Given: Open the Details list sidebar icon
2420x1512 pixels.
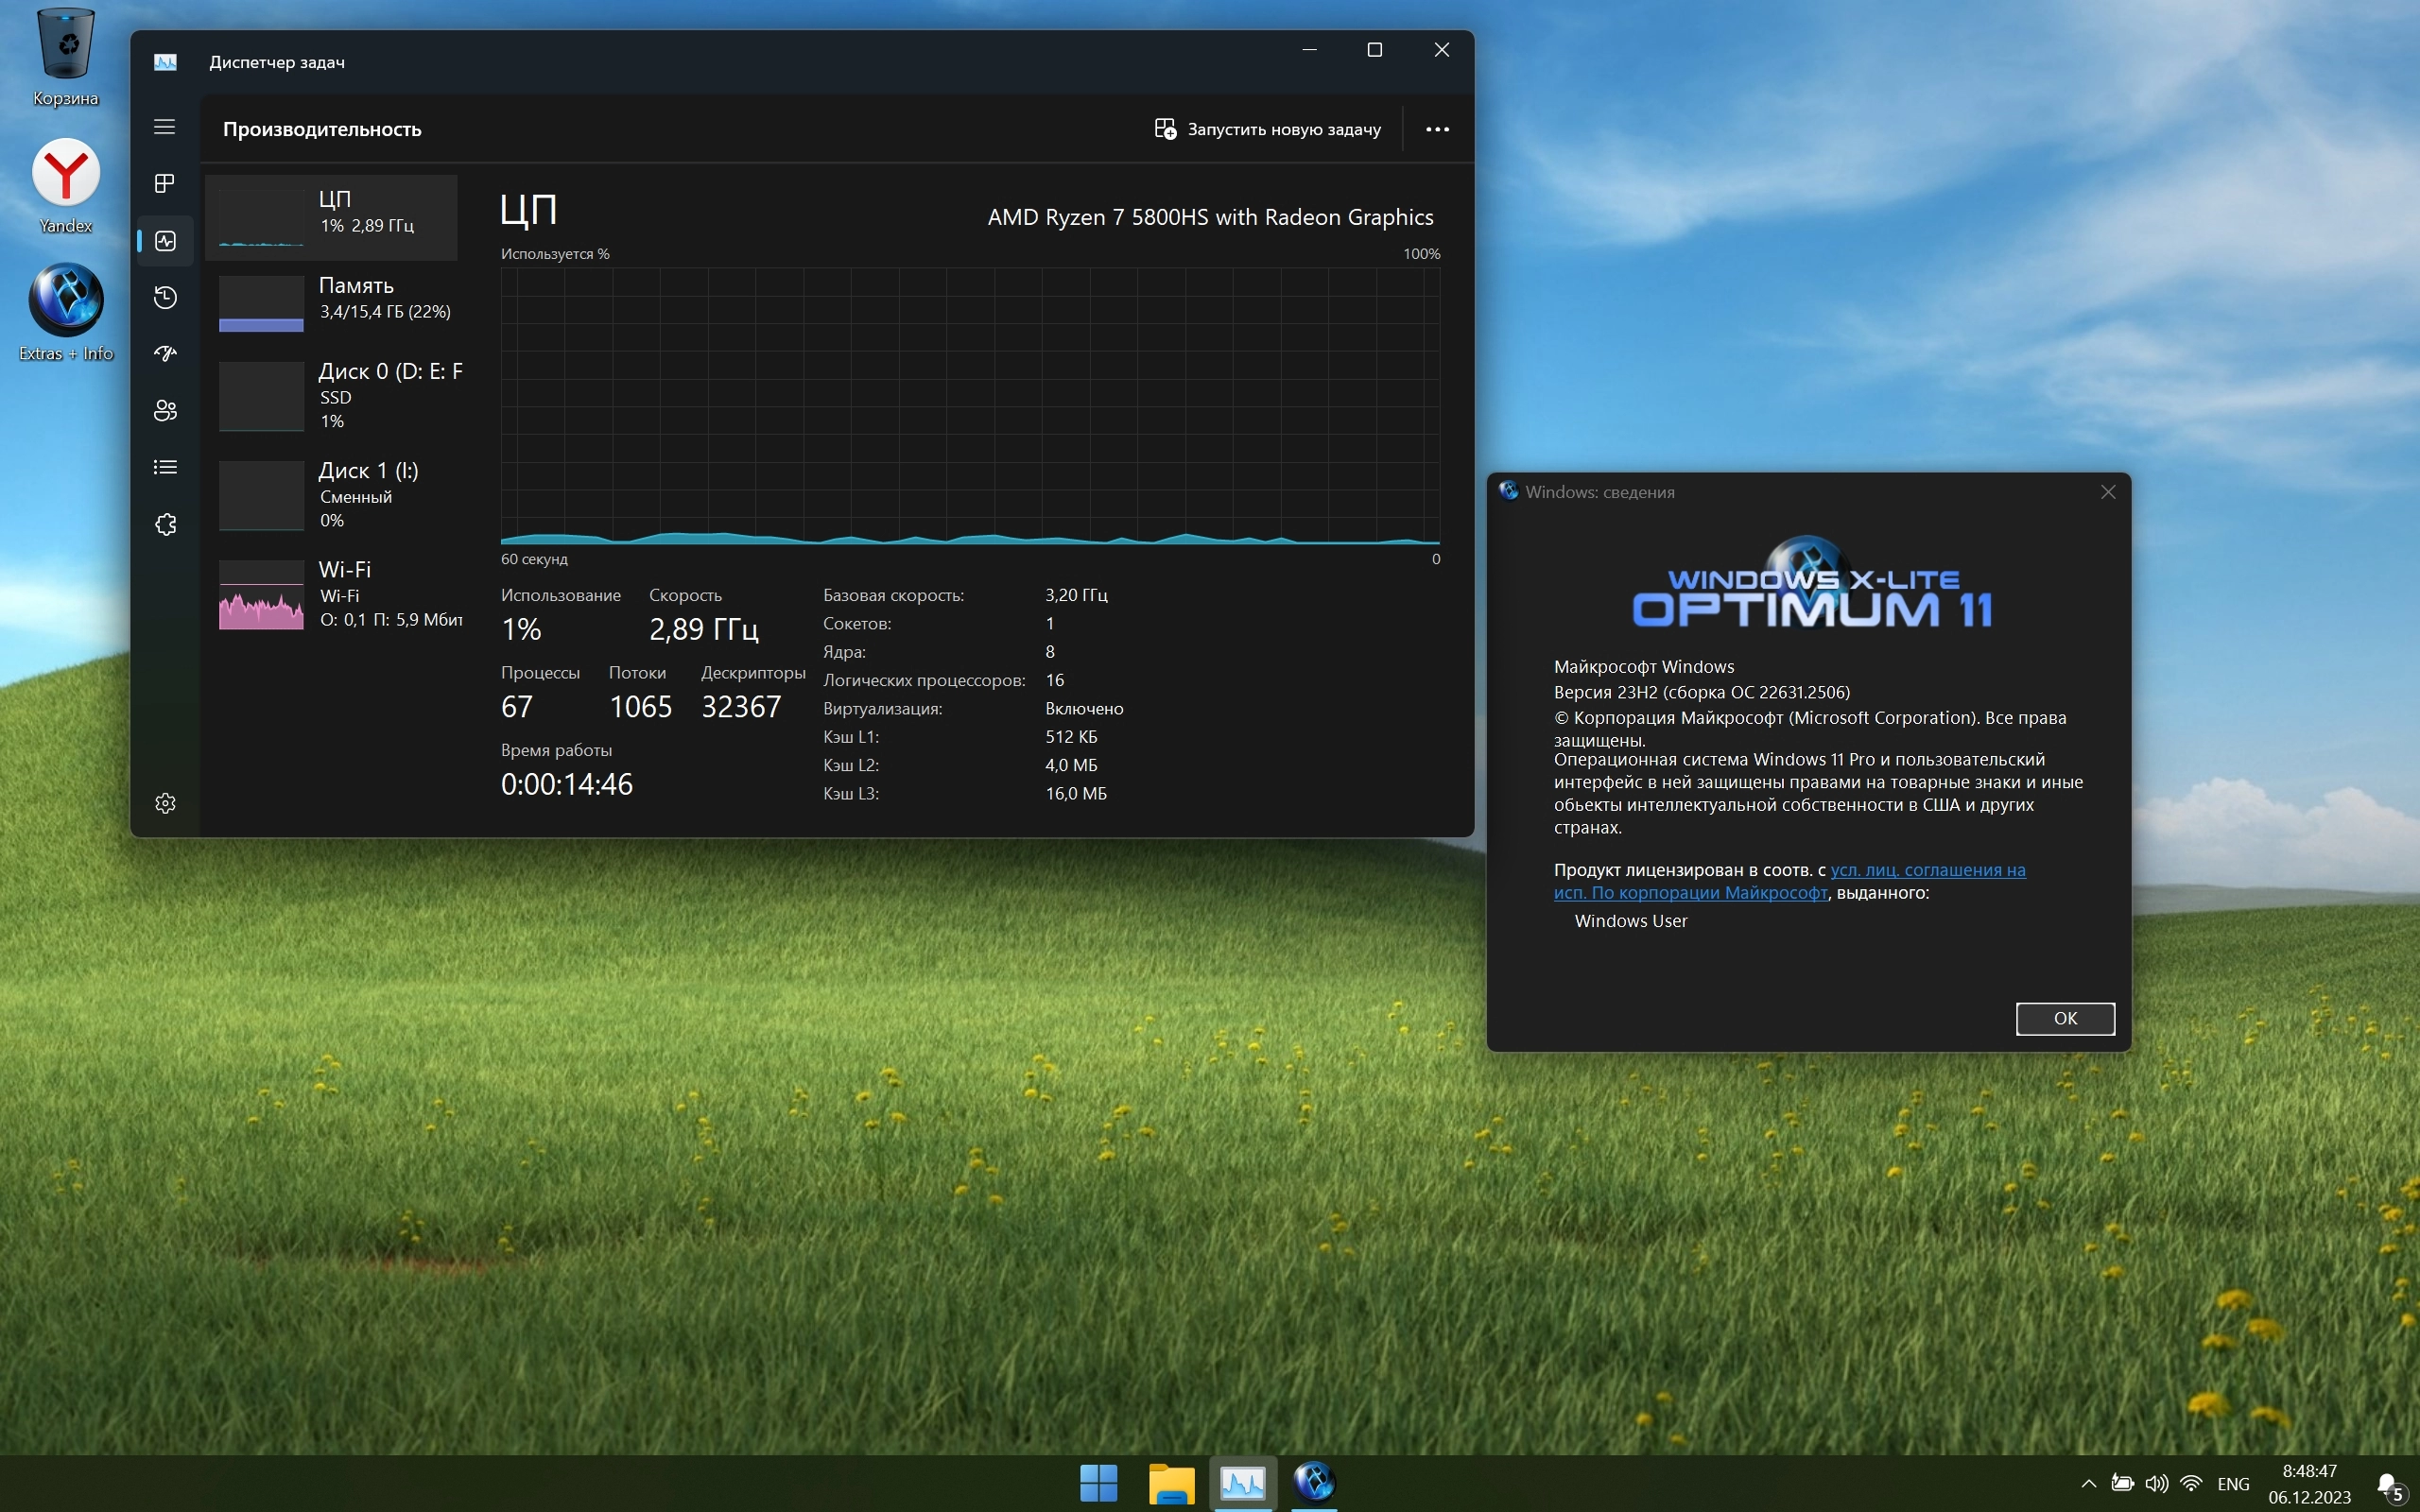Looking at the screenshot, I should (x=165, y=467).
